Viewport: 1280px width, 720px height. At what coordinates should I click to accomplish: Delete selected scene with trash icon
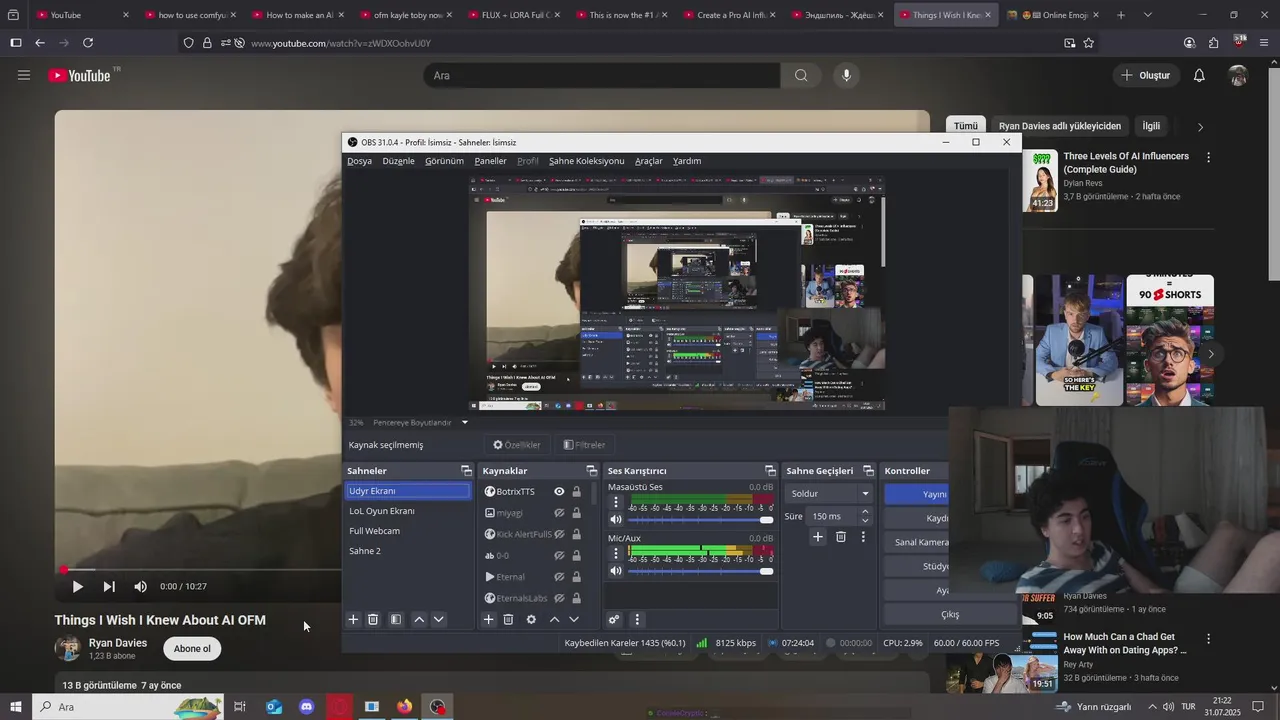point(373,620)
